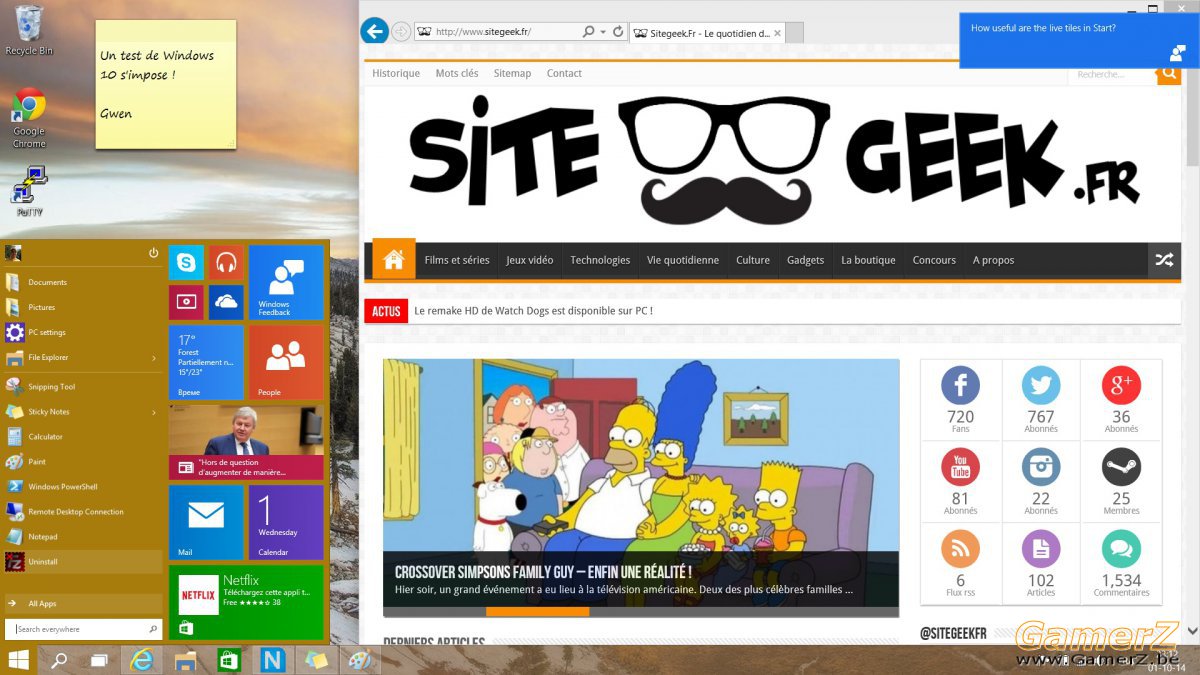Click the user account picture in Start
This screenshot has height=675, width=1200.
(x=13, y=253)
